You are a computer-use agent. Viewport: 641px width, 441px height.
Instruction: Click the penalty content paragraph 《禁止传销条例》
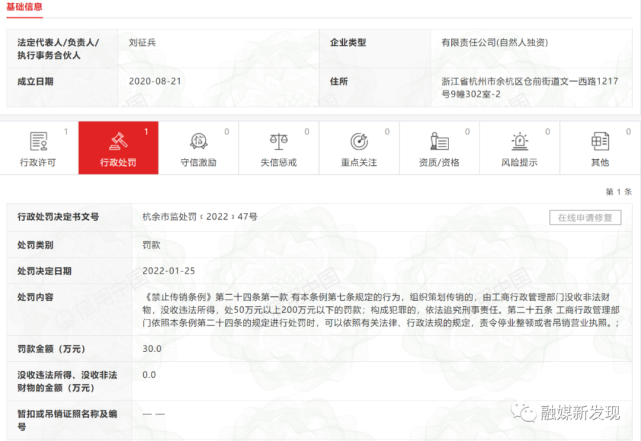[x=381, y=310]
